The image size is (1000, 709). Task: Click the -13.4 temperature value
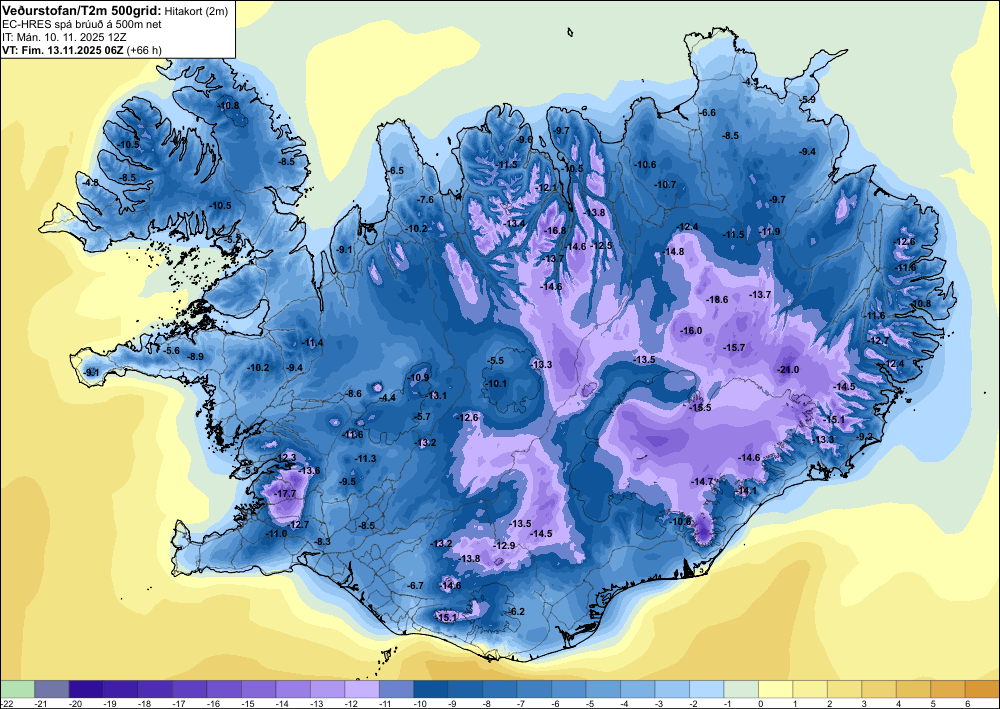(514, 223)
